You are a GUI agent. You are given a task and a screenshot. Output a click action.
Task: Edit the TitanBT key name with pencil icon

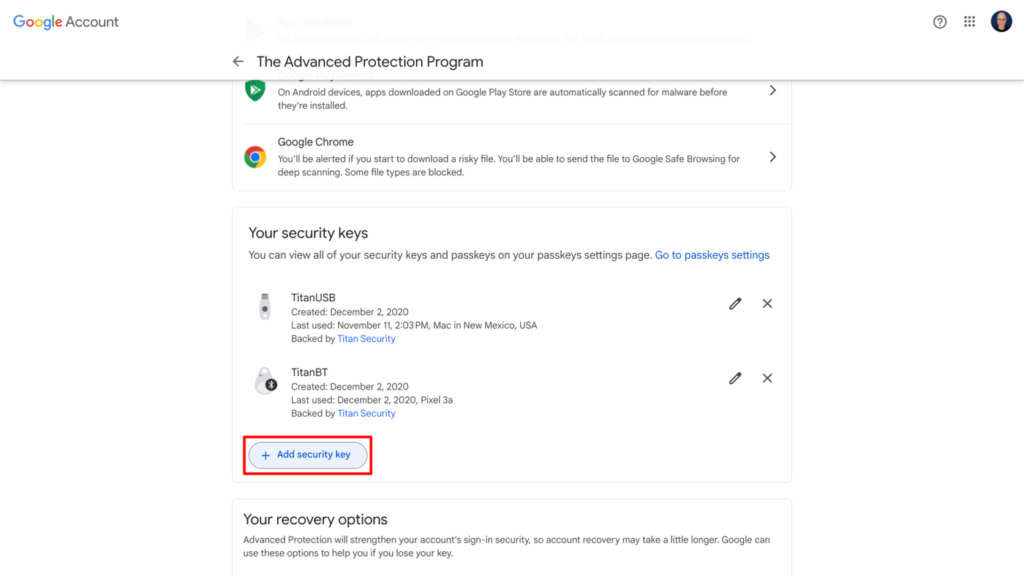(735, 378)
